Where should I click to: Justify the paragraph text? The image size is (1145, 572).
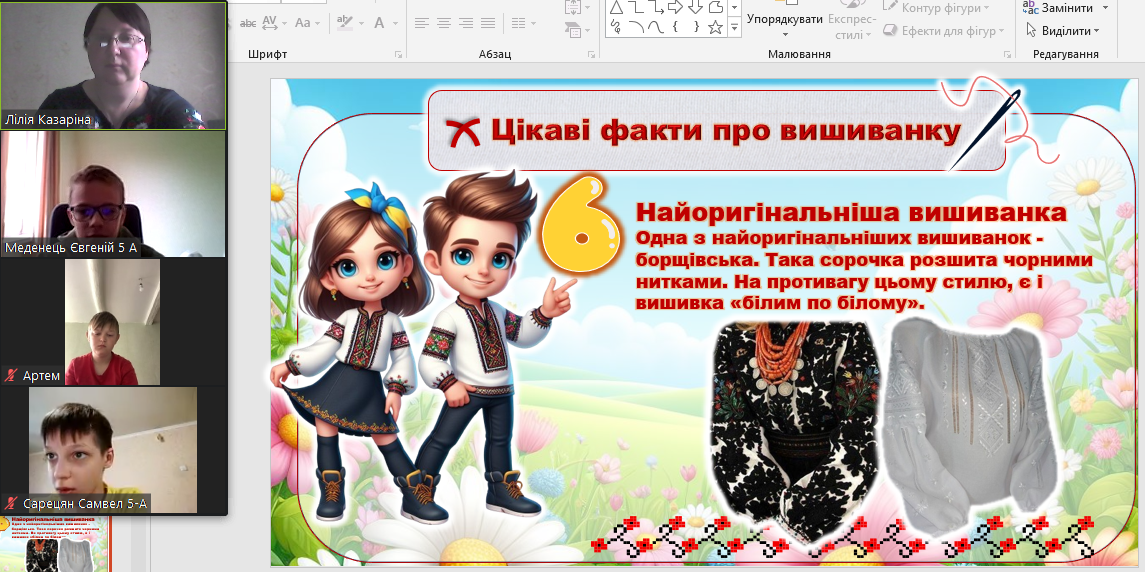pos(487,22)
